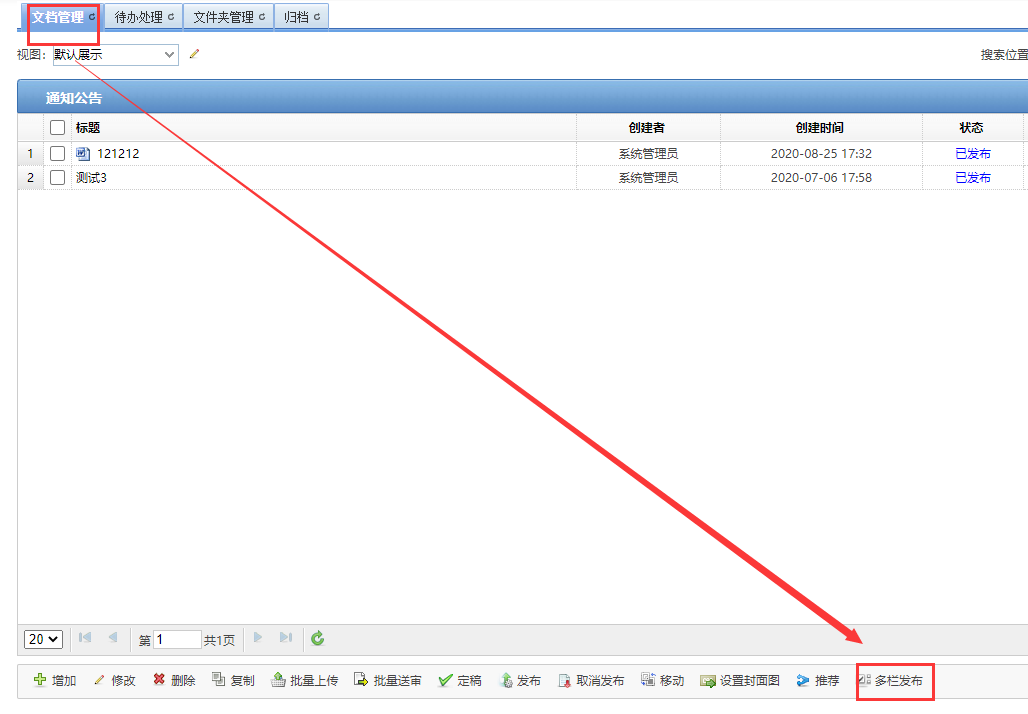Click the pencil edit icon beside view dropdown

pyautogui.click(x=194, y=54)
